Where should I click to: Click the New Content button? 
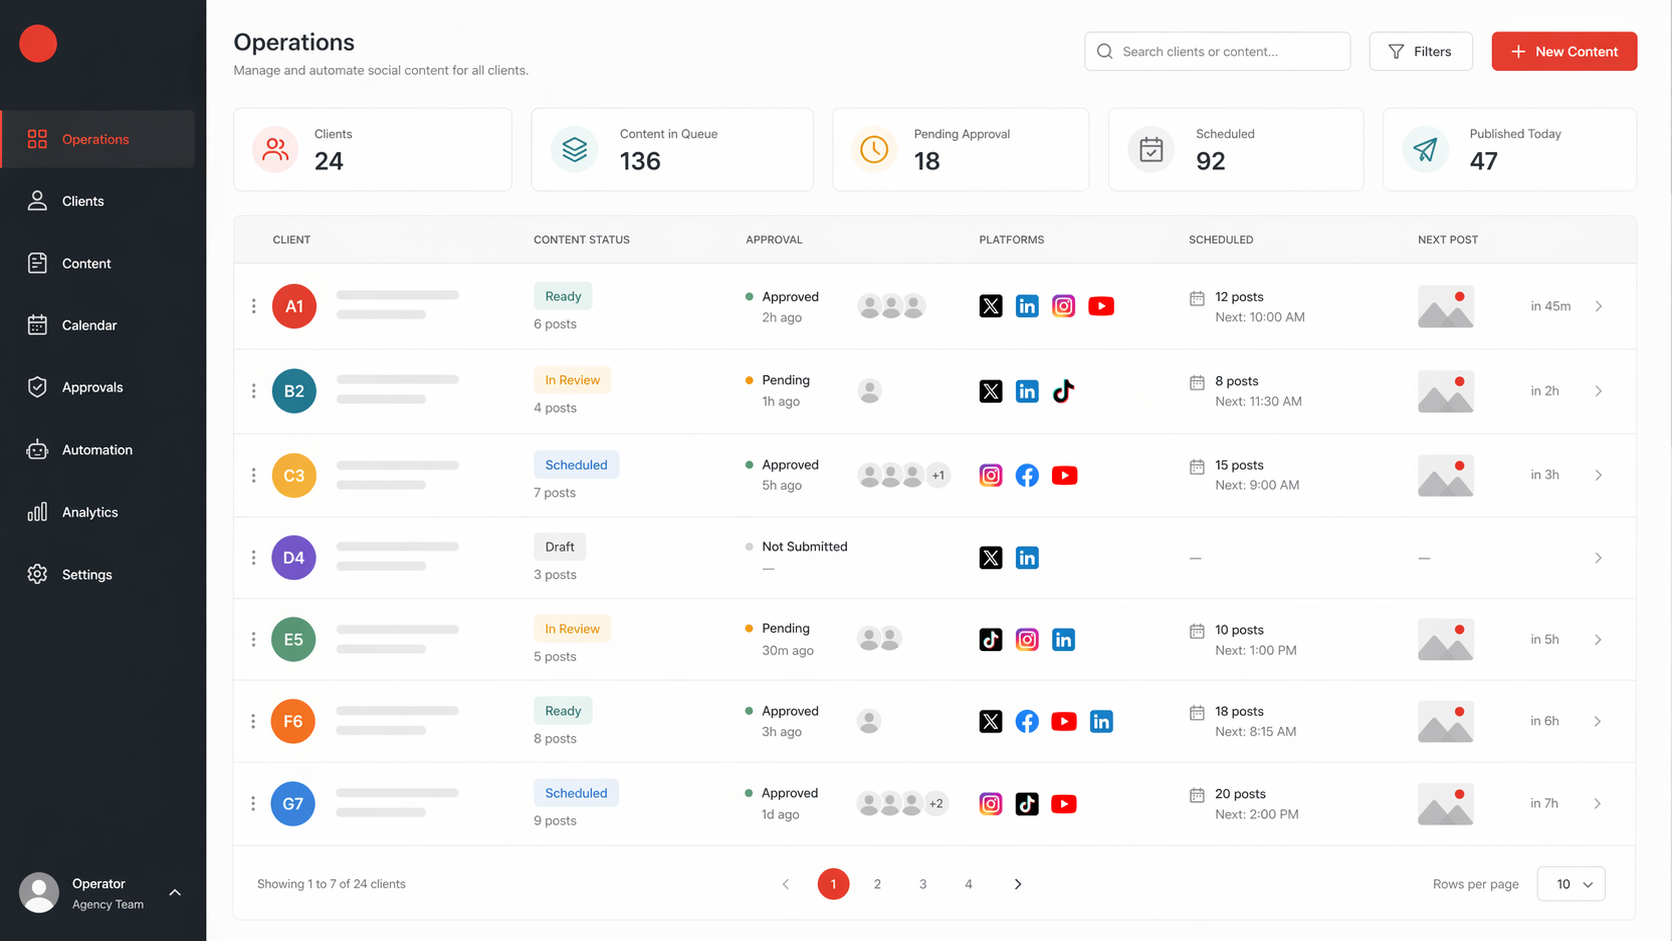pyautogui.click(x=1564, y=51)
